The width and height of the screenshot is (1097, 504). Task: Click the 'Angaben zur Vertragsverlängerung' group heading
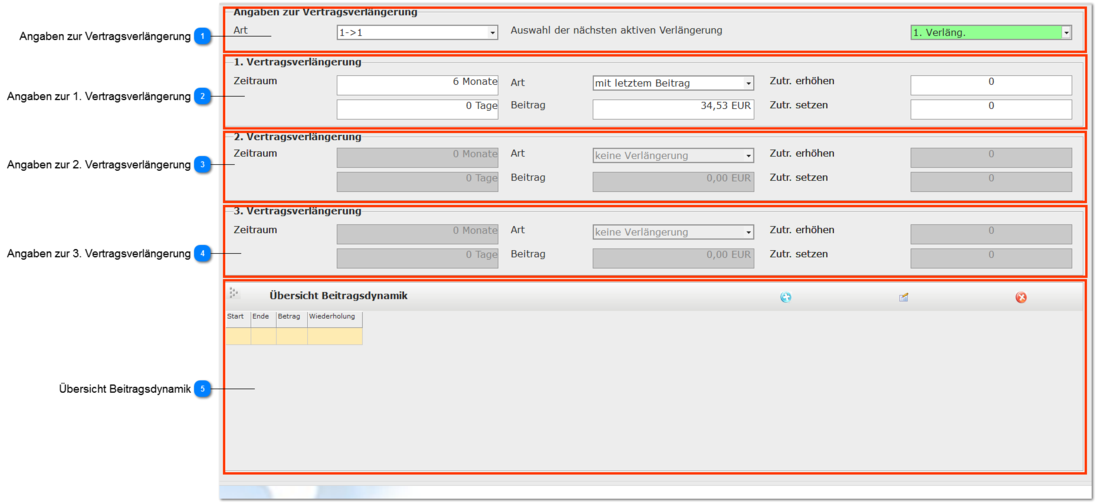[x=325, y=12]
